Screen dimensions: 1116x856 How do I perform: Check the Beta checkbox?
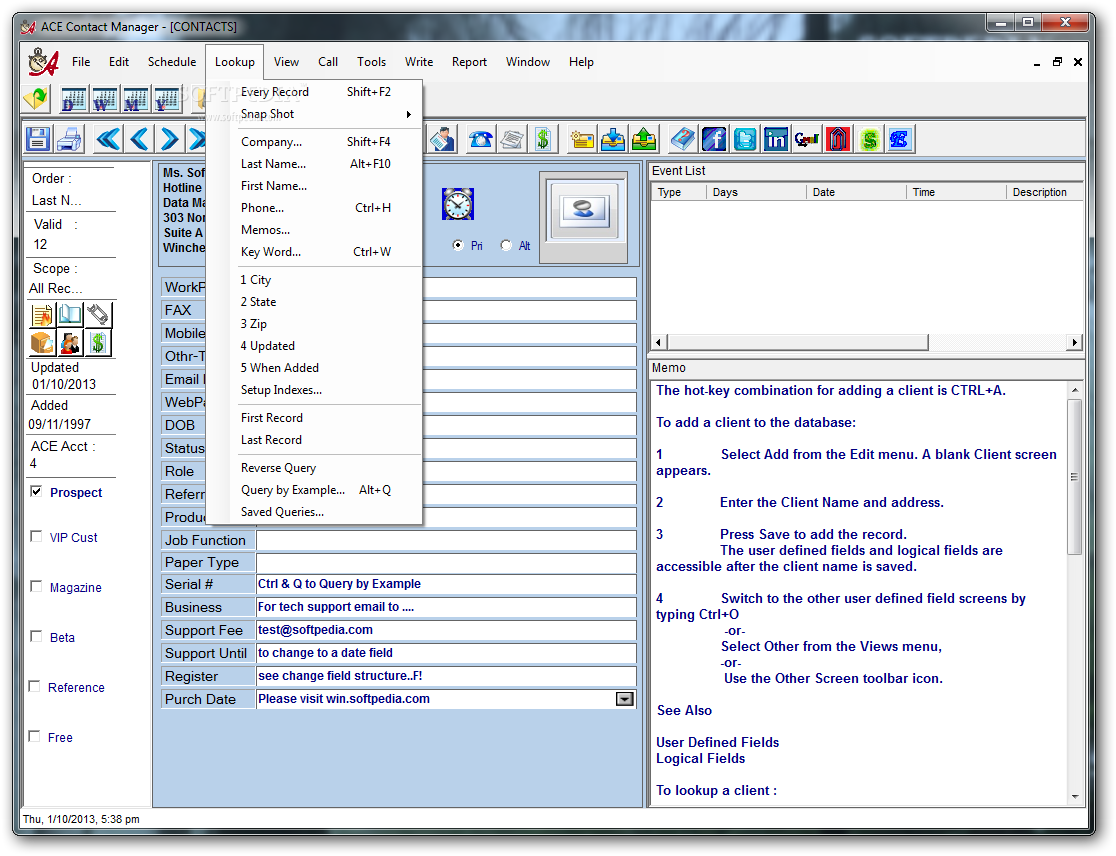coord(36,636)
